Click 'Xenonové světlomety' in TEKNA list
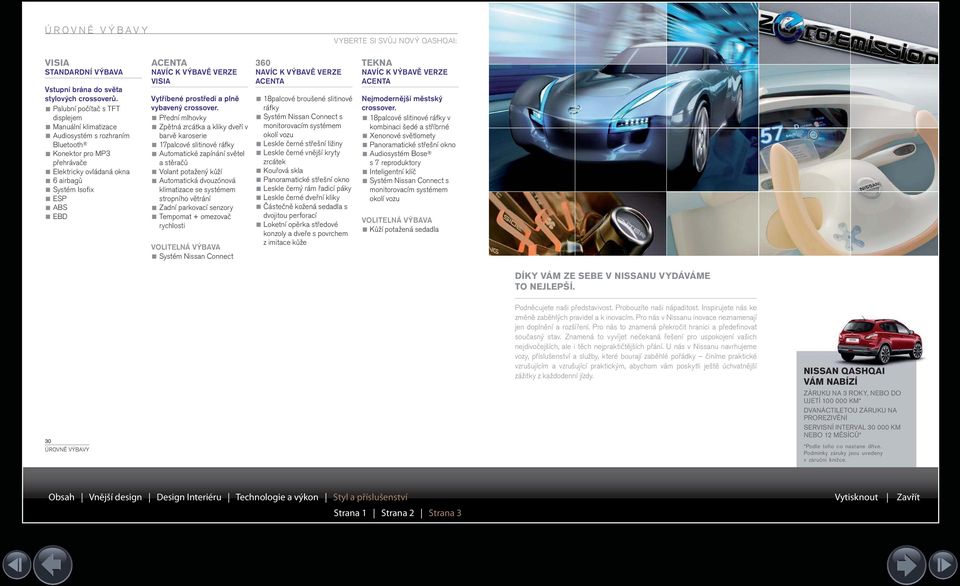 point(402,136)
